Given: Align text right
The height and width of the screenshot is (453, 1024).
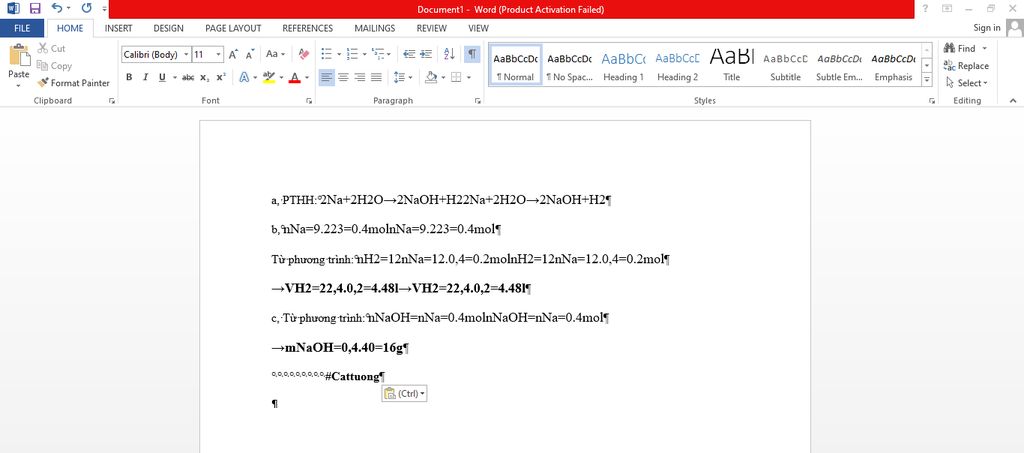Looking at the screenshot, I should click(359, 78).
